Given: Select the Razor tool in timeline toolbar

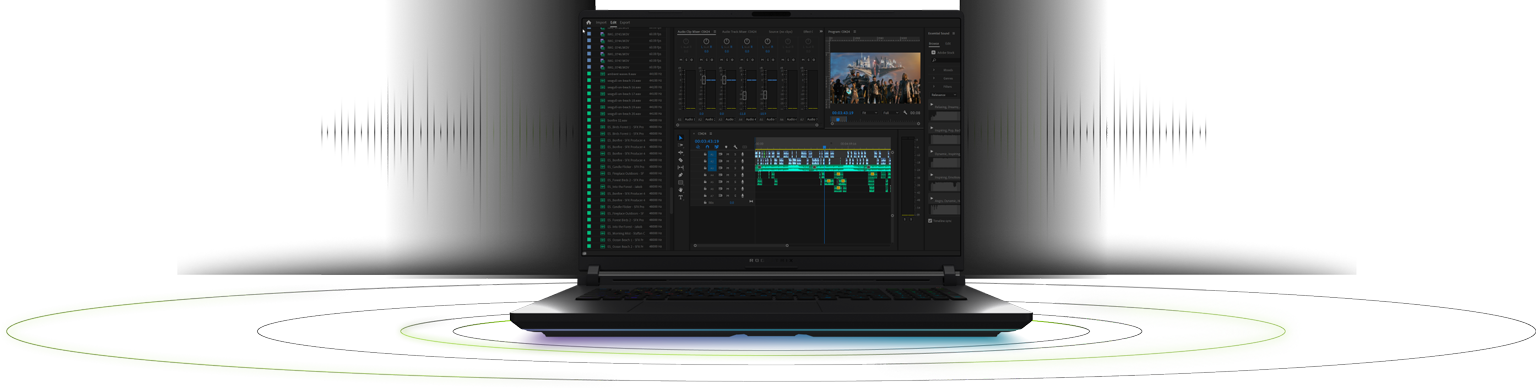Looking at the screenshot, I should (681, 160).
